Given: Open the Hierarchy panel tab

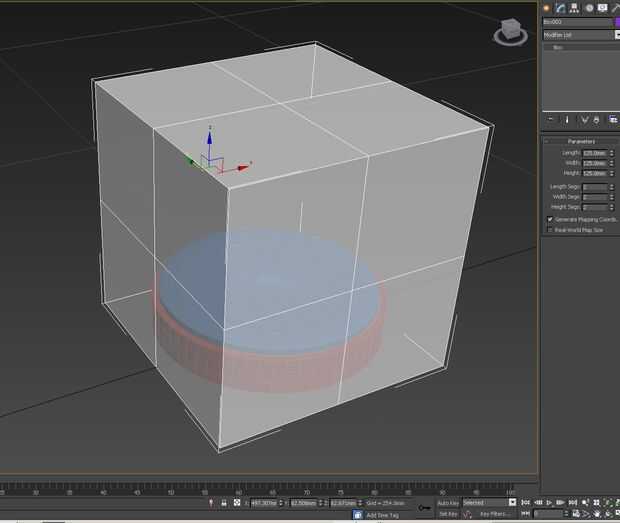Looking at the screenshot, I should [574, 8].
